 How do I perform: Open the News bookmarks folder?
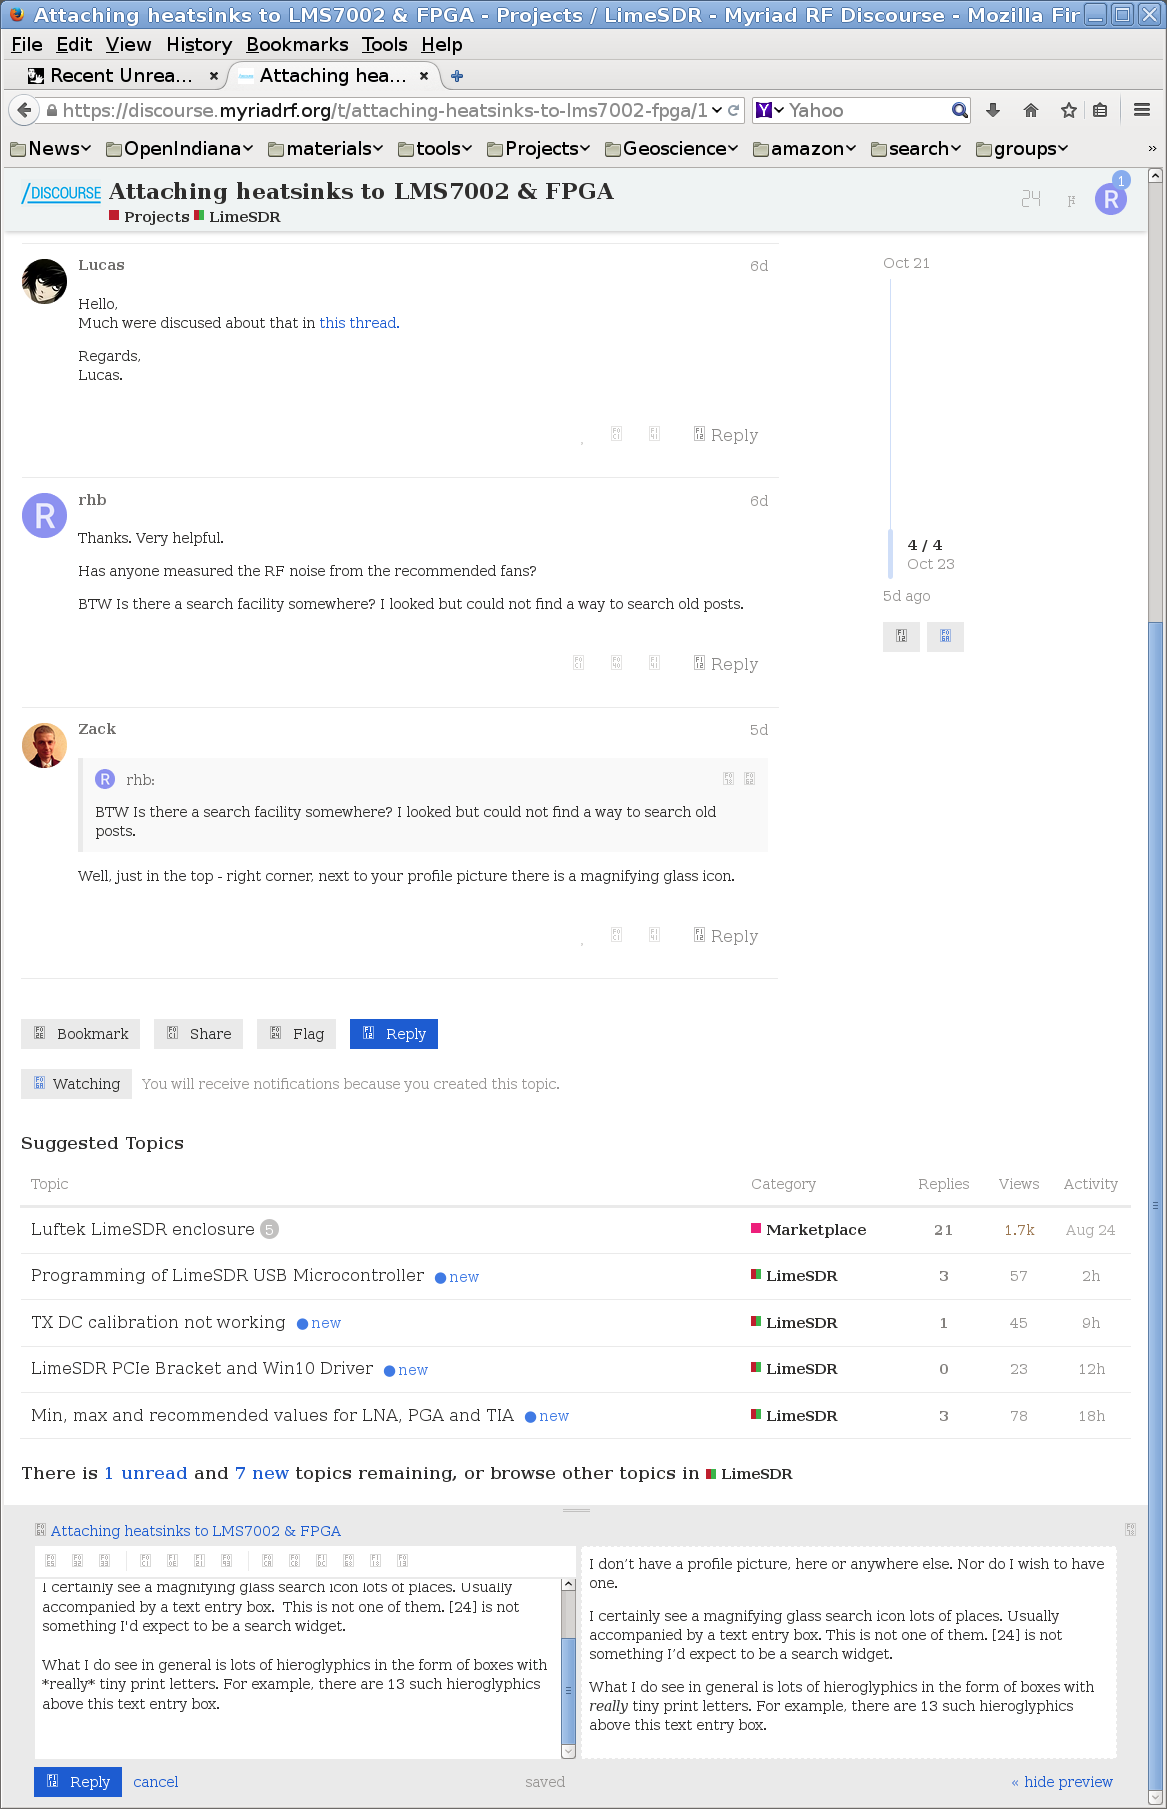pyautogui.click(x=50, y=149)
